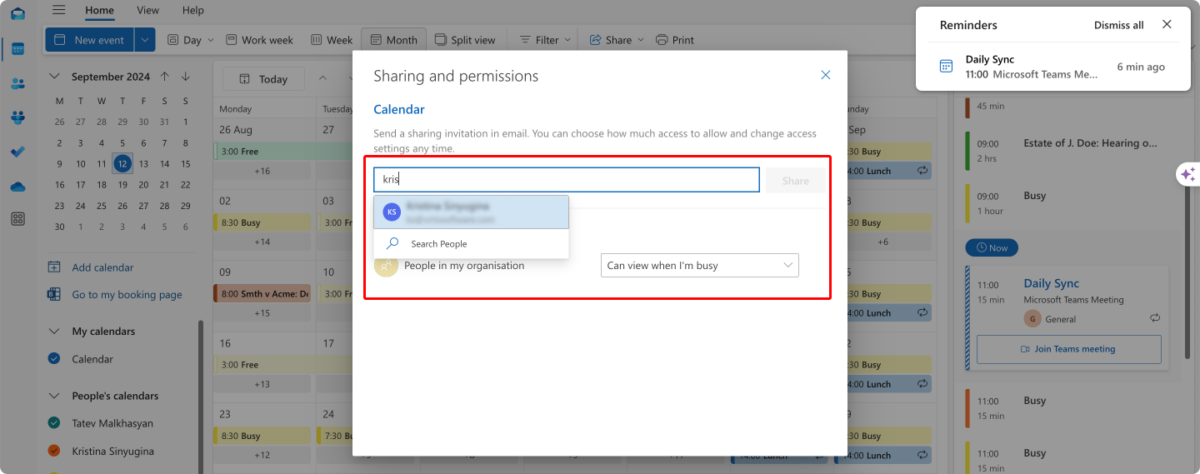Screen dimensions: 1200x474
Task: Open the View tab
Action: pos(148,10)
